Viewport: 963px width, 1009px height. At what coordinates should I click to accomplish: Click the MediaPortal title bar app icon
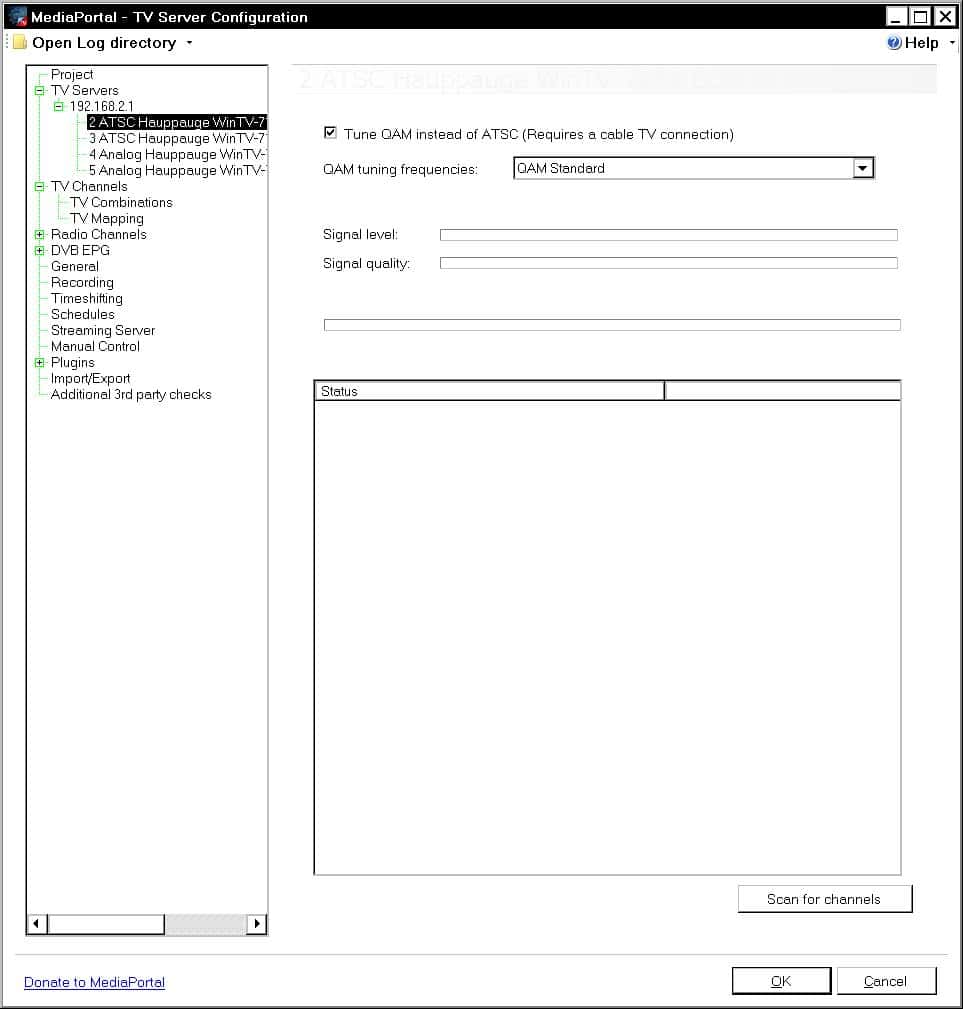tap(18, 17)
